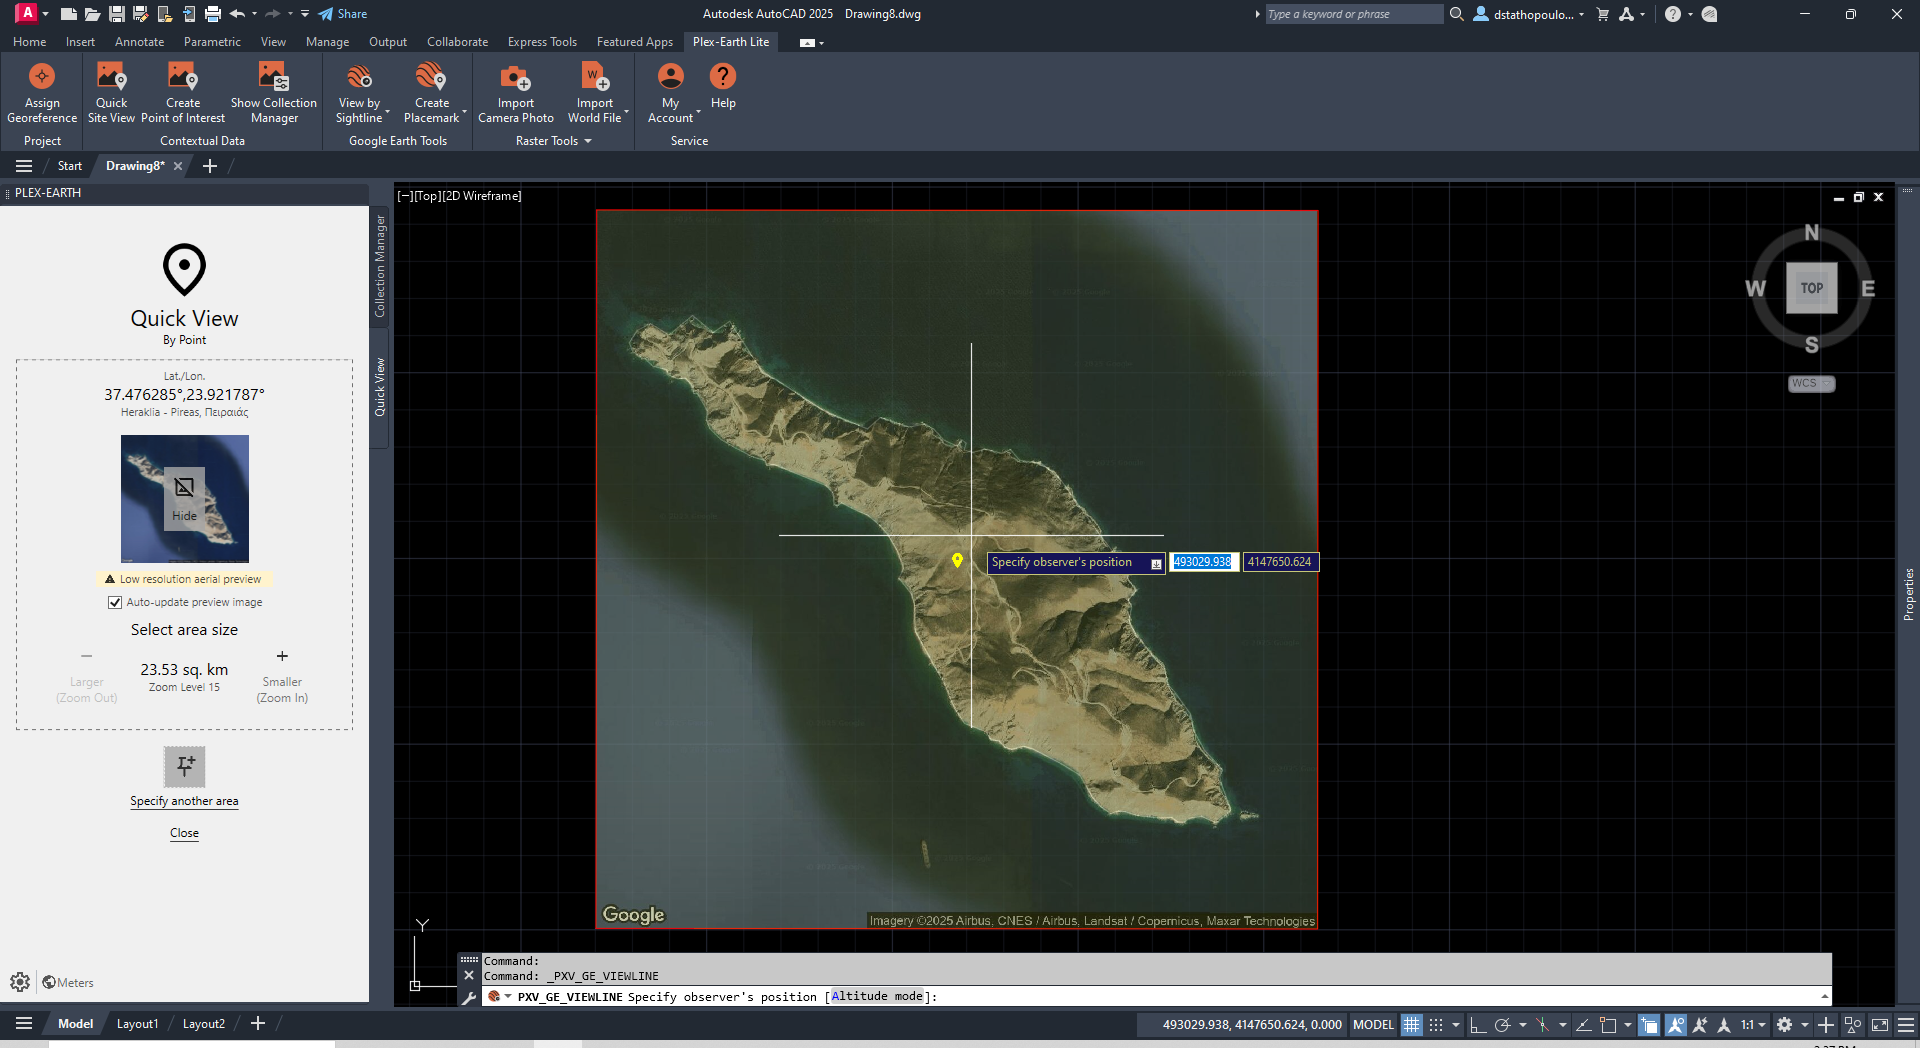Toggle object snap tracking
1920x1048 pixels.
point(1583,1024)
